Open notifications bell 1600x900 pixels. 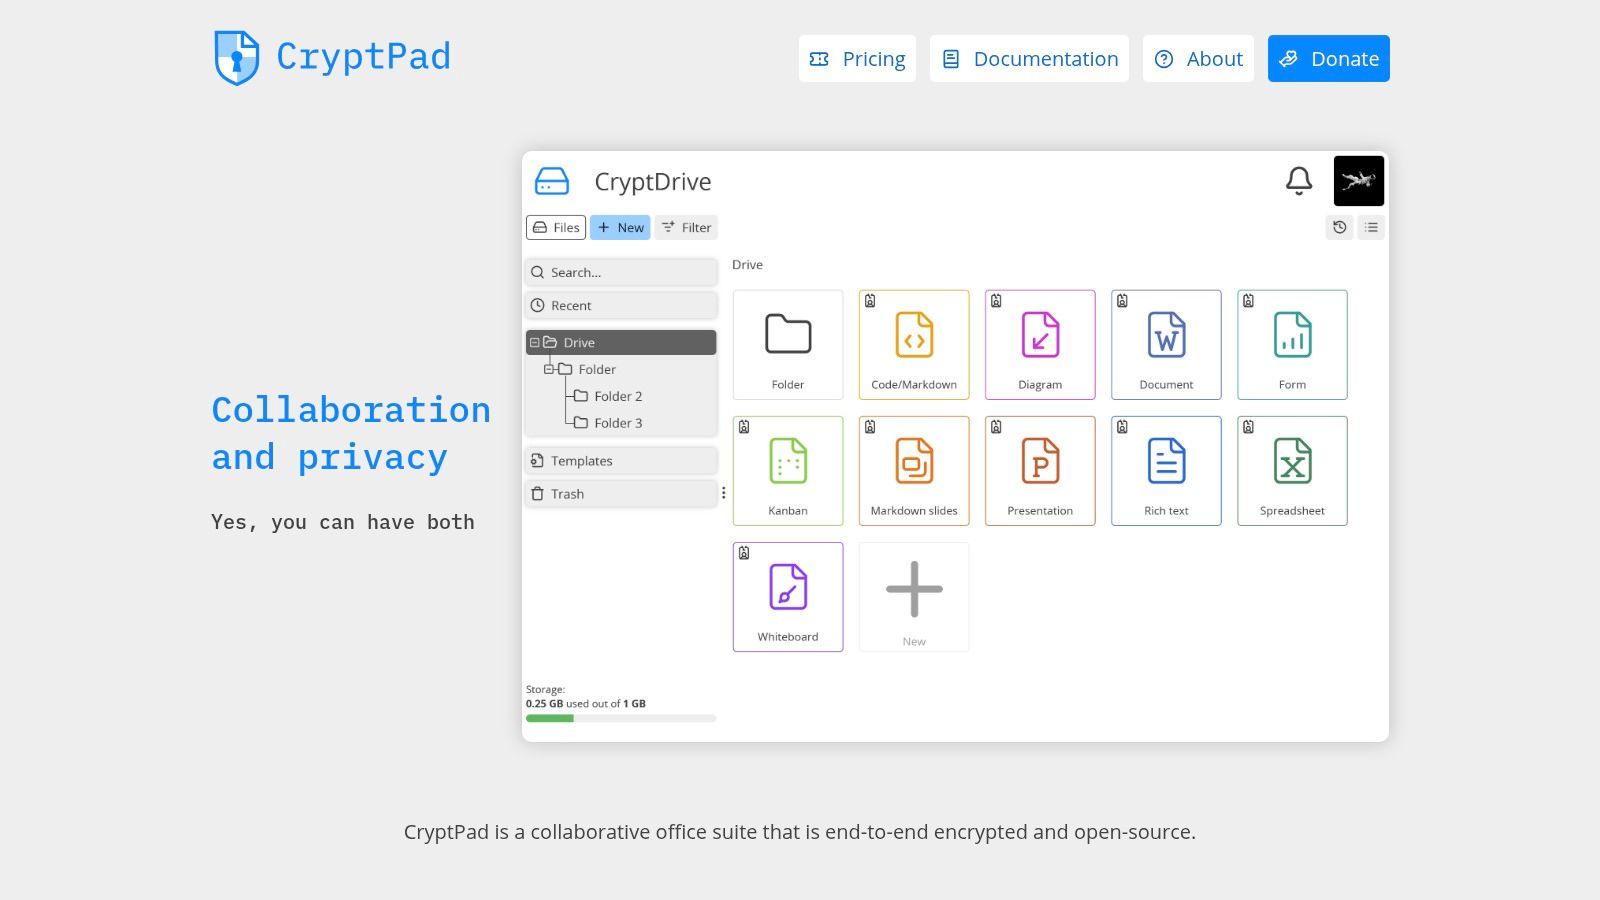point(1299,181)
